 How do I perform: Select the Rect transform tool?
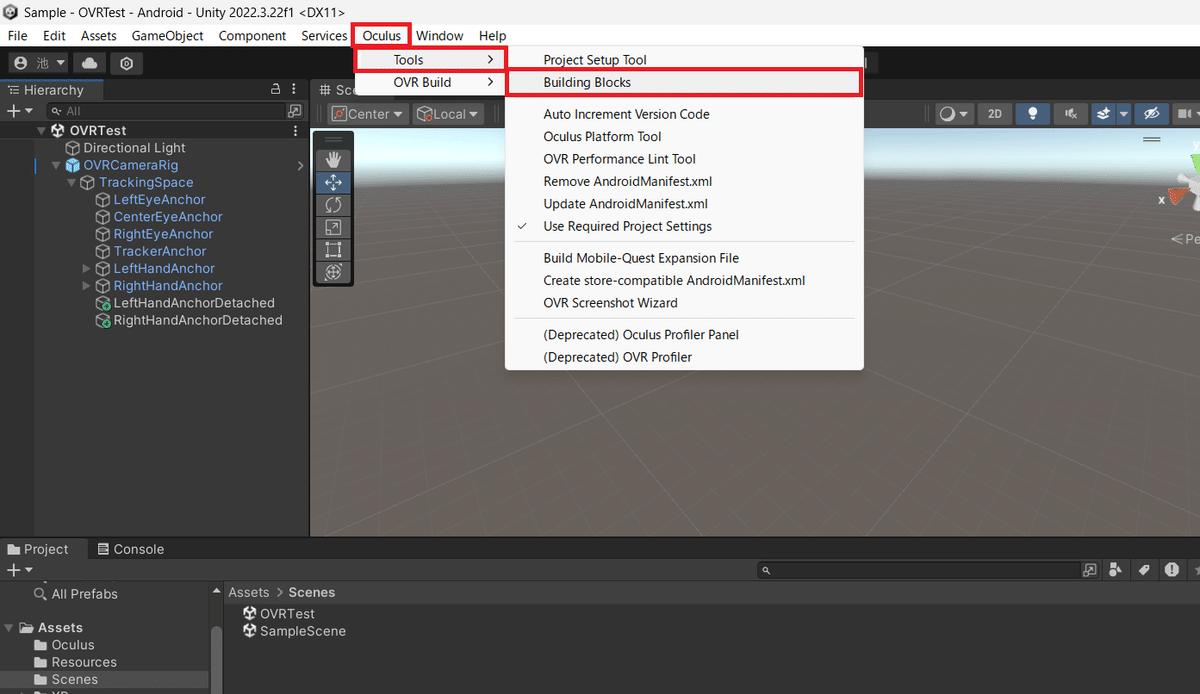(x=333, y=250)
